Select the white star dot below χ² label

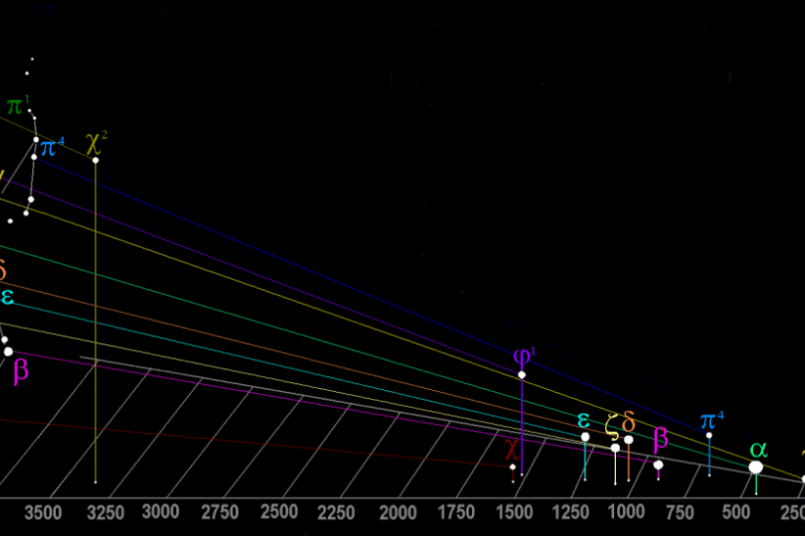[96, 160]
